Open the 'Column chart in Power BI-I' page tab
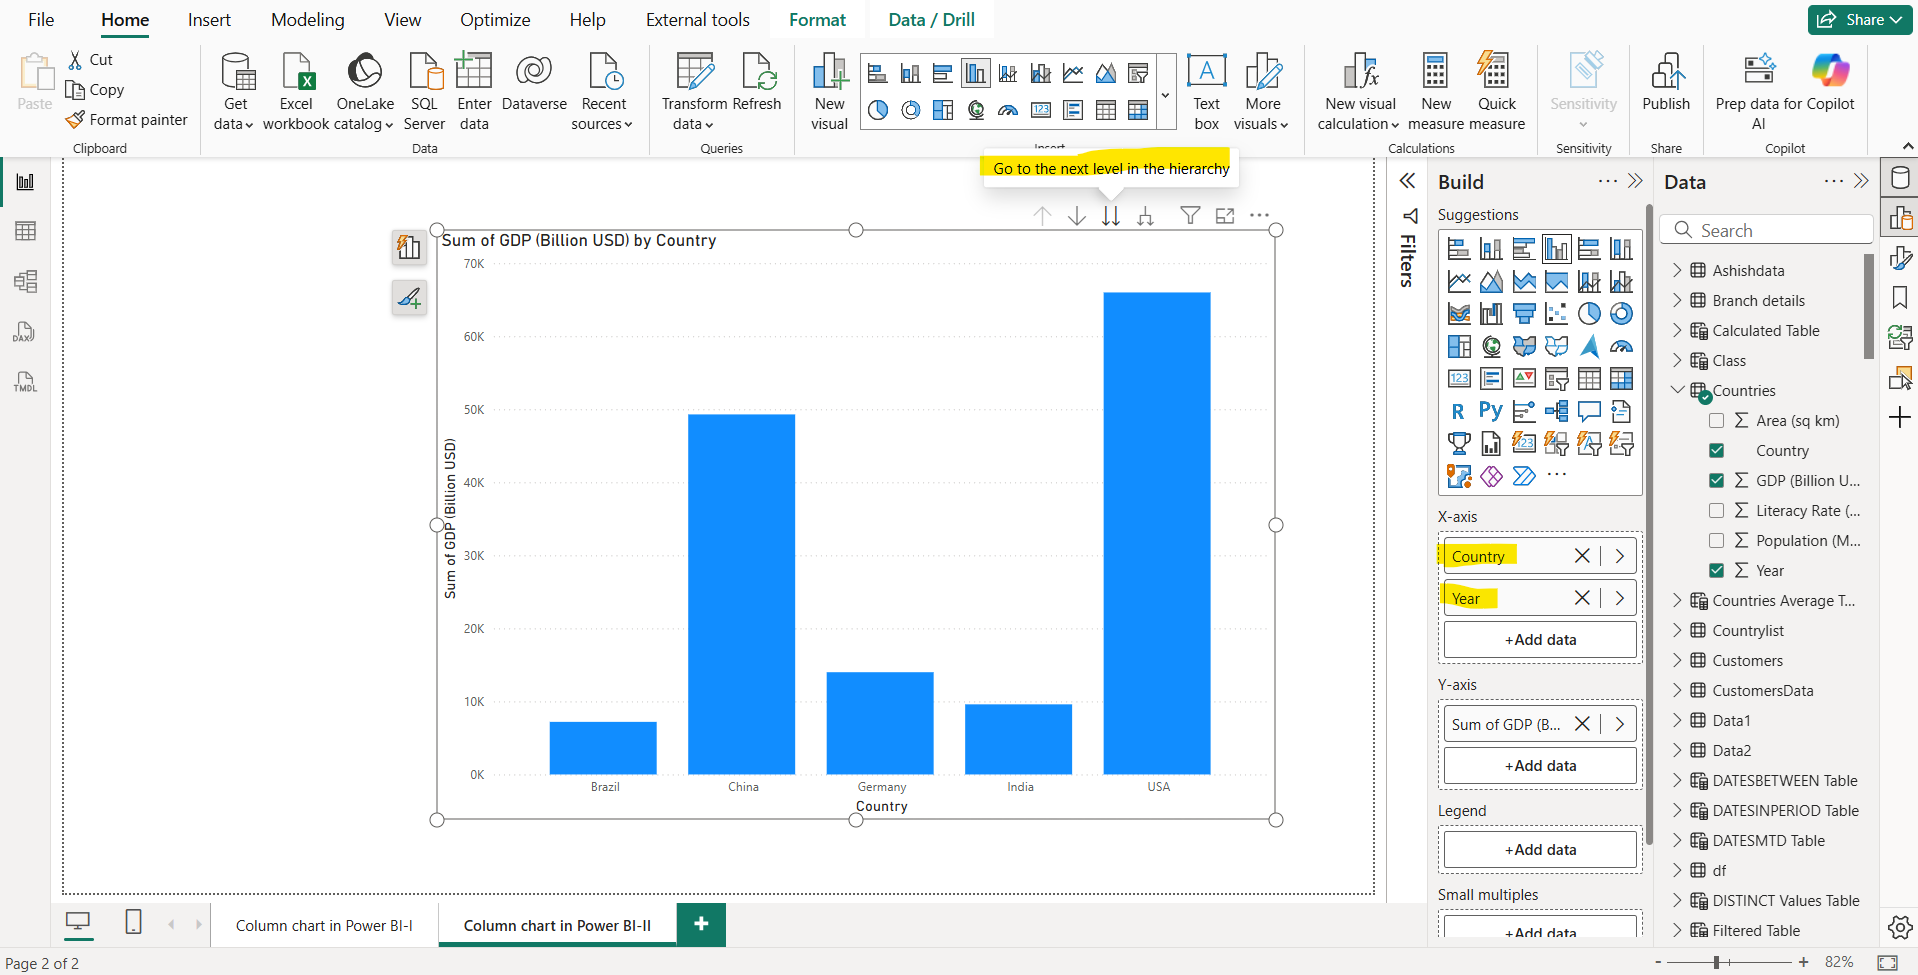The width and height of the screenshot is (1918, 975). [x=323, y=925]
